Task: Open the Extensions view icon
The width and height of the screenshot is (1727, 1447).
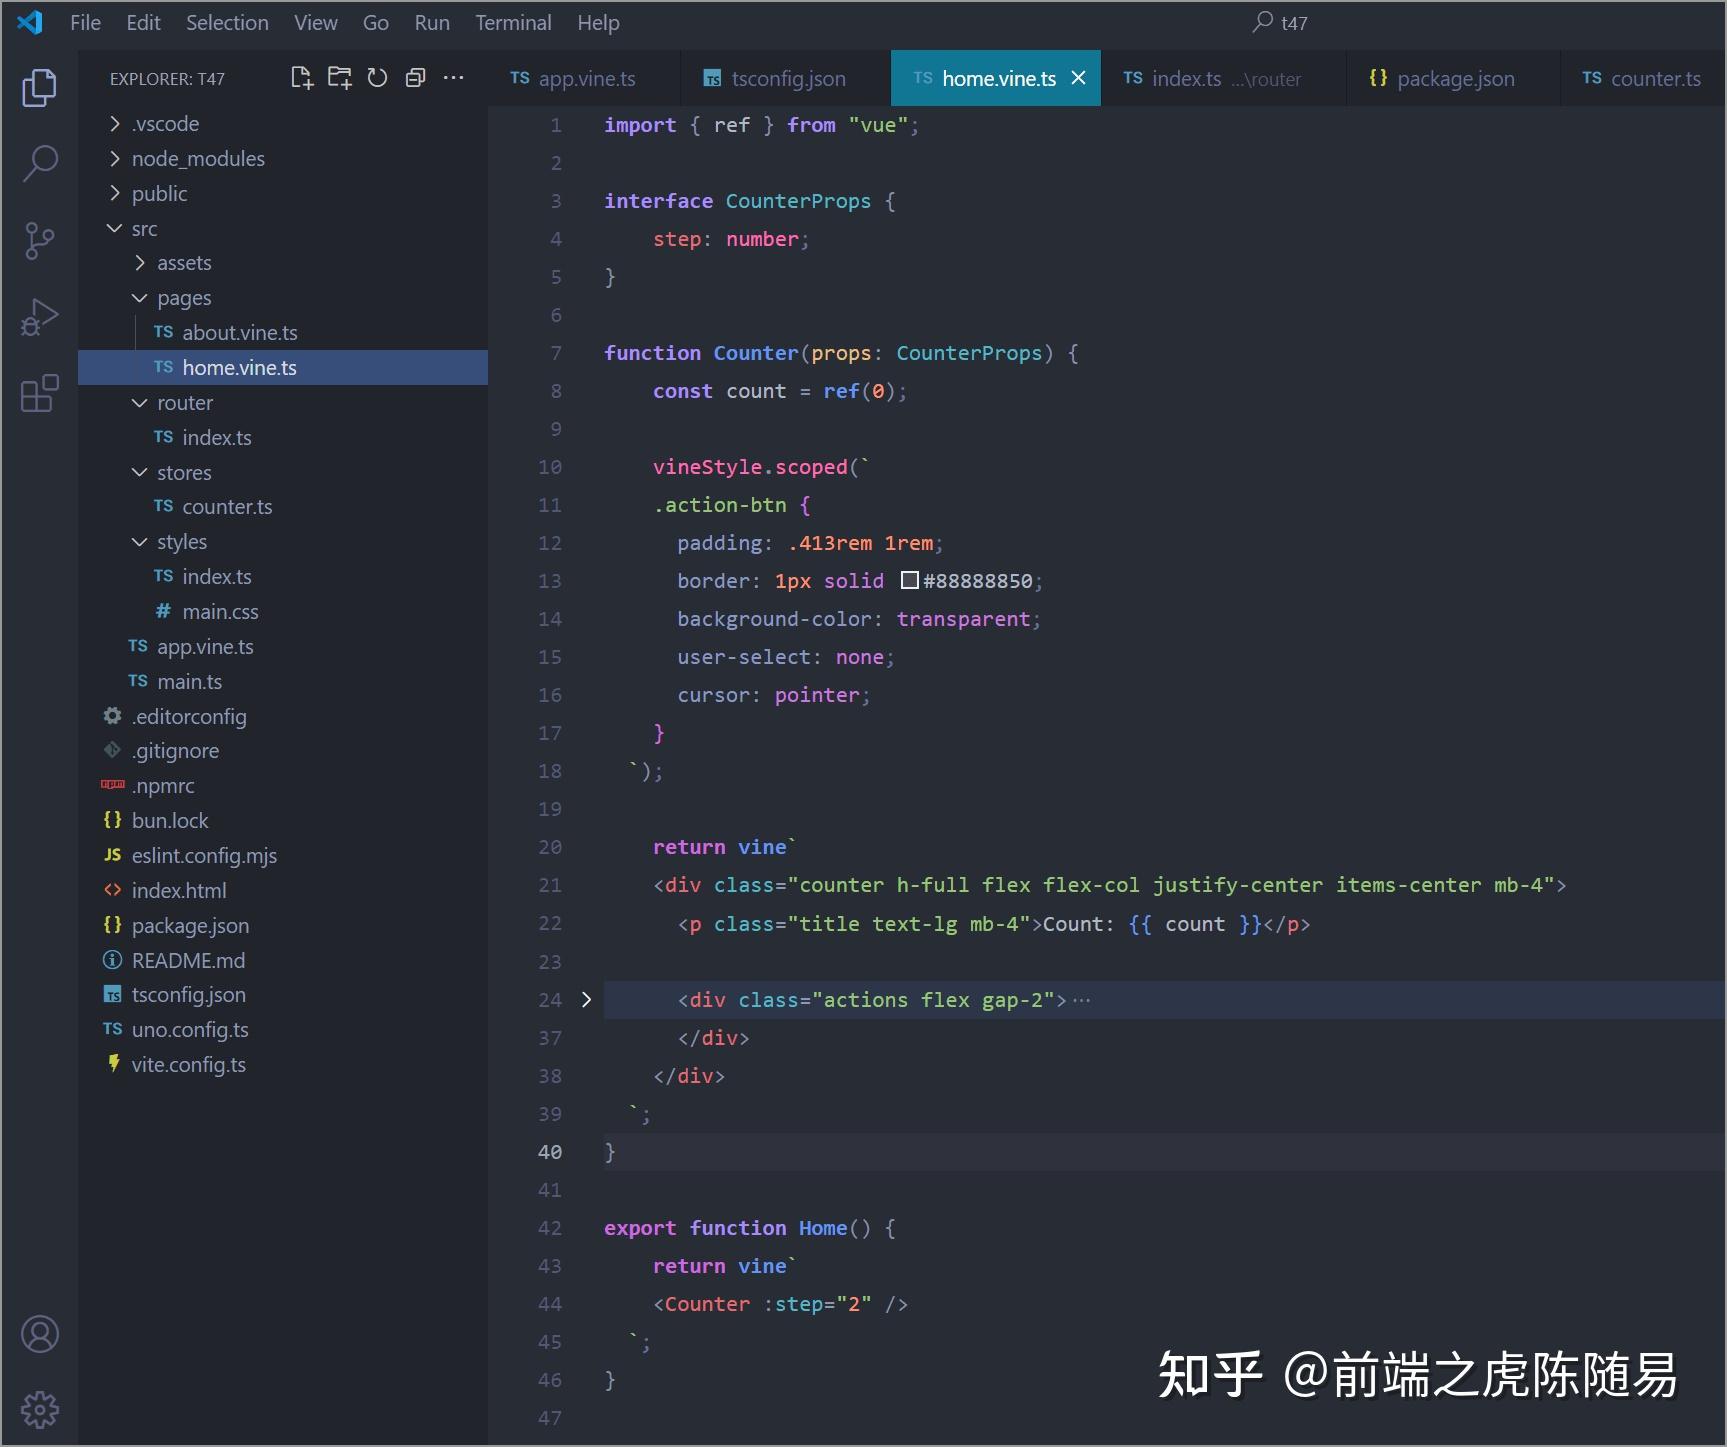Action: (39, 394)
